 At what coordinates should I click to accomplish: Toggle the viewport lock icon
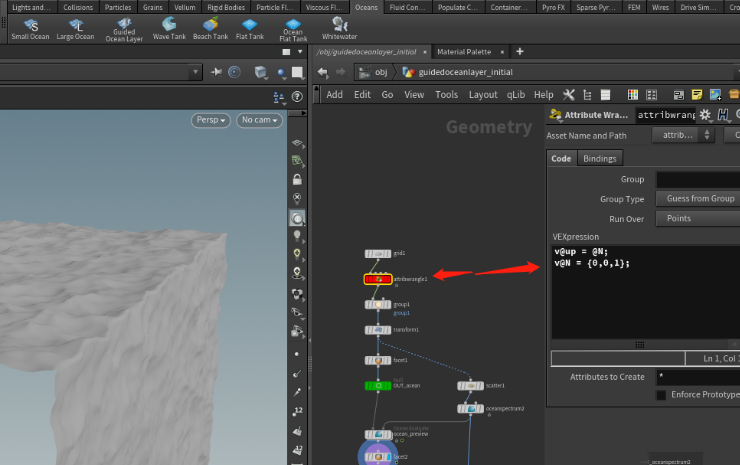tap(297, 179)
